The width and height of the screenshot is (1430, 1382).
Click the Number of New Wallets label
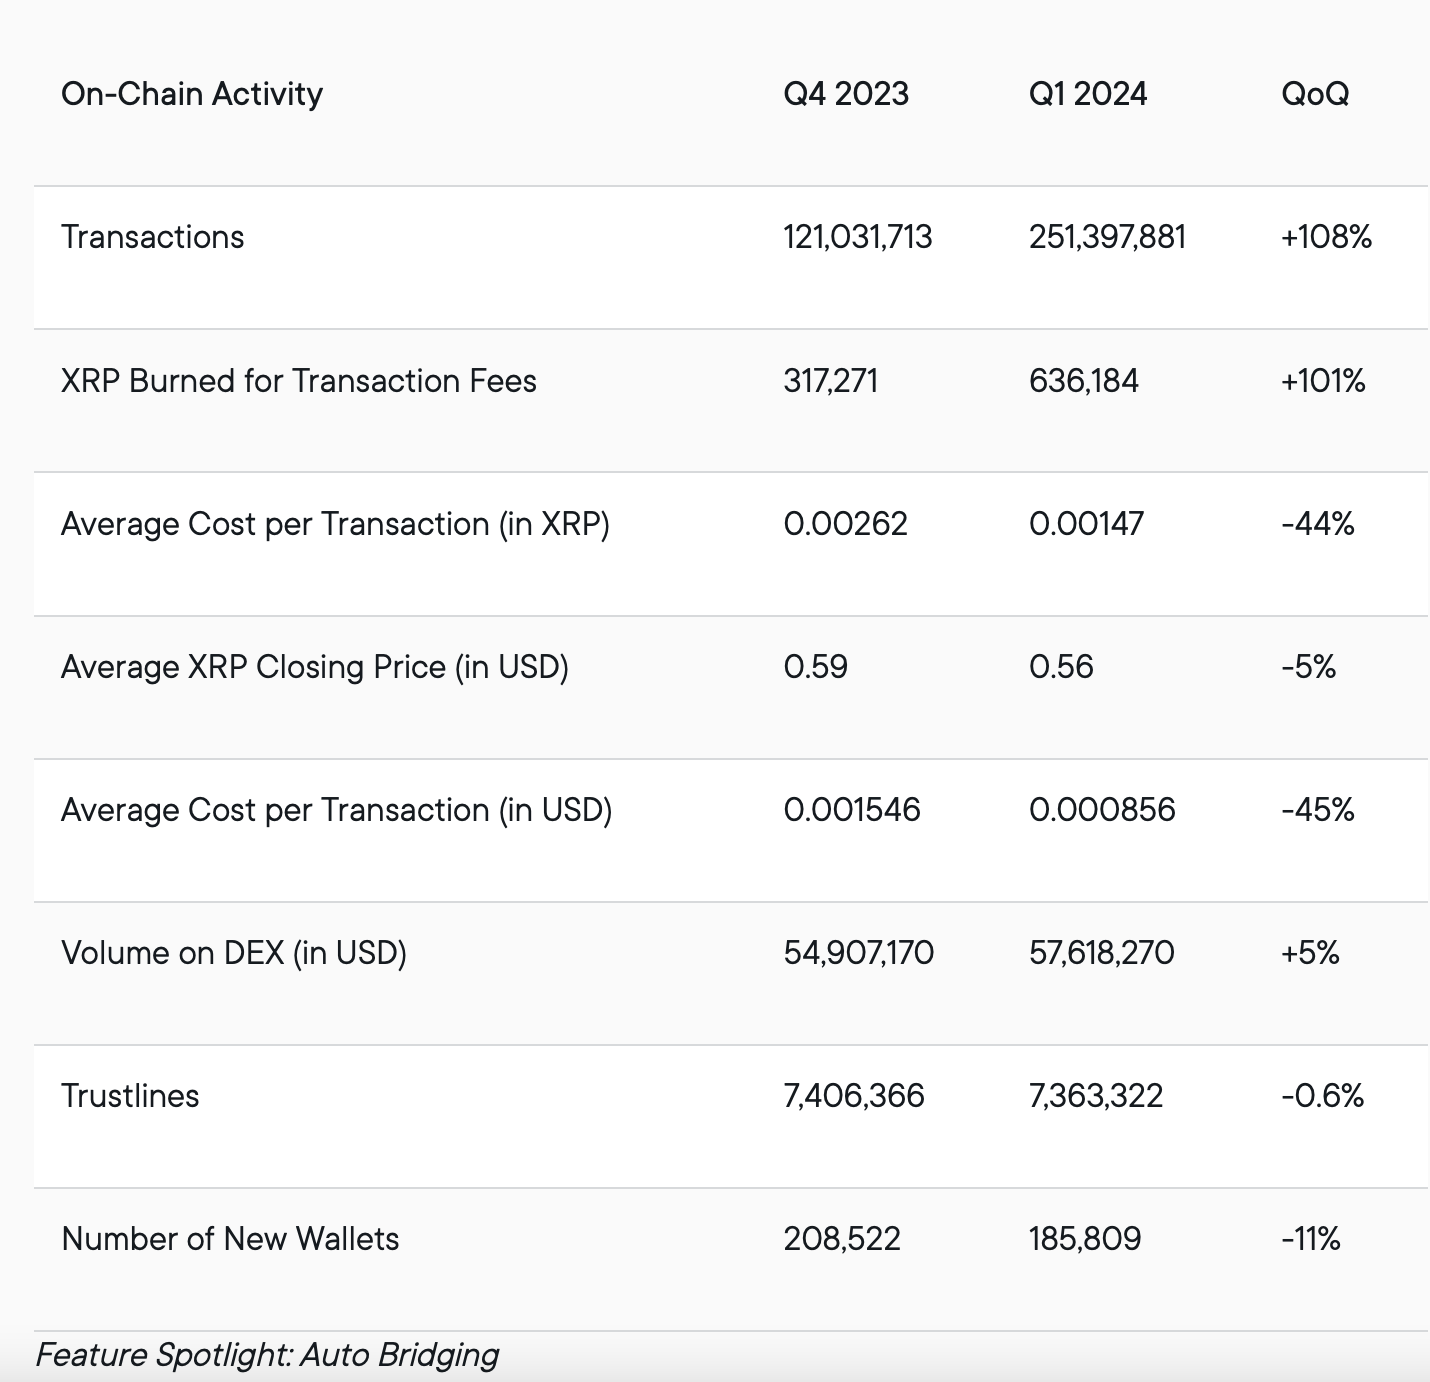[230, 1239]
